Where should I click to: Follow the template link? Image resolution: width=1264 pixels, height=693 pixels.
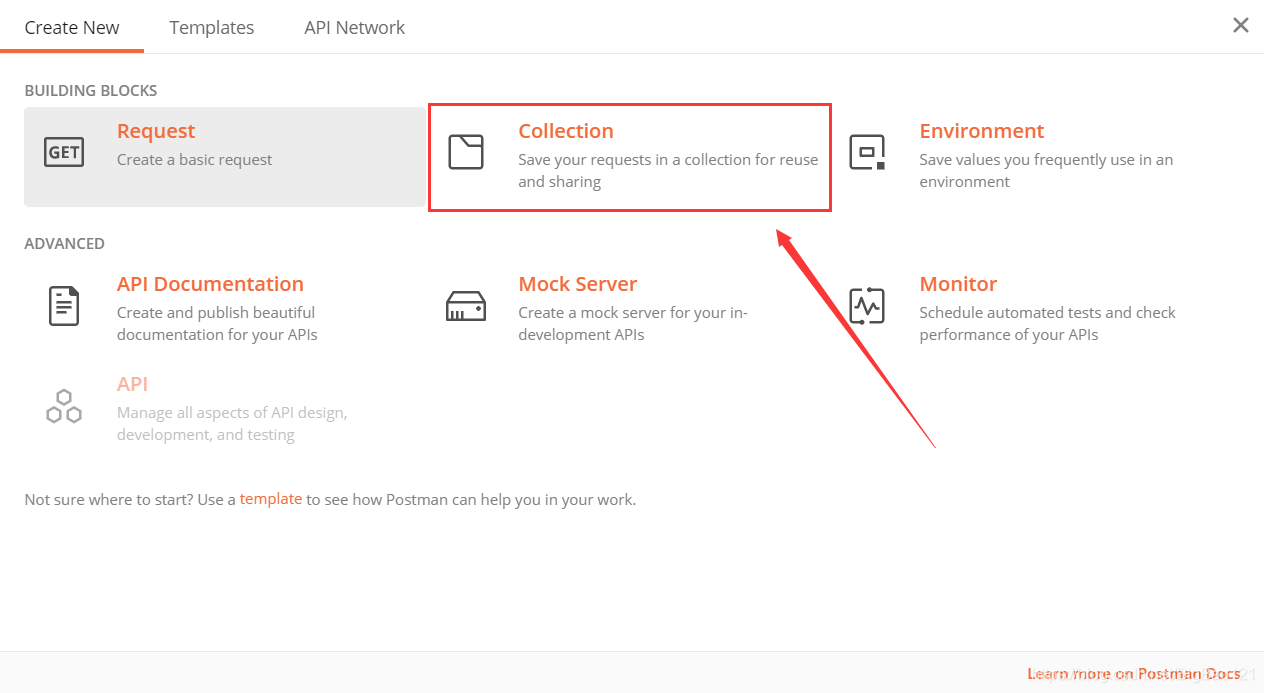point(271,499)
